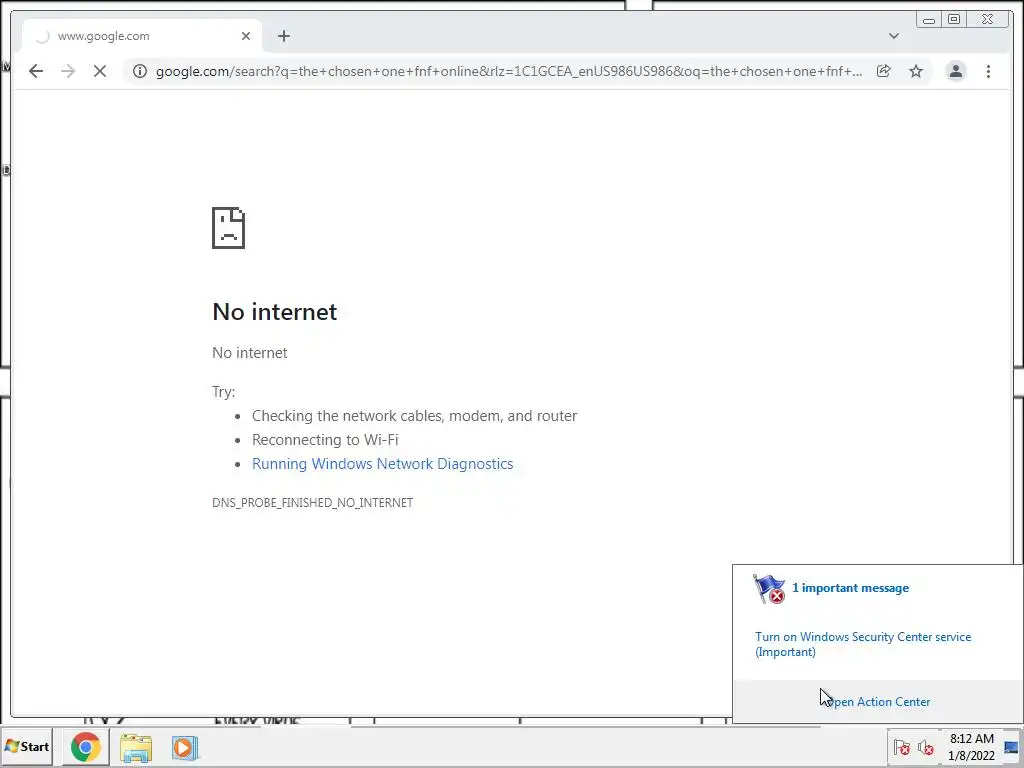Open a new tab with plus button
This screenshot has height=768, width=1024.
[x=283, y=36]
